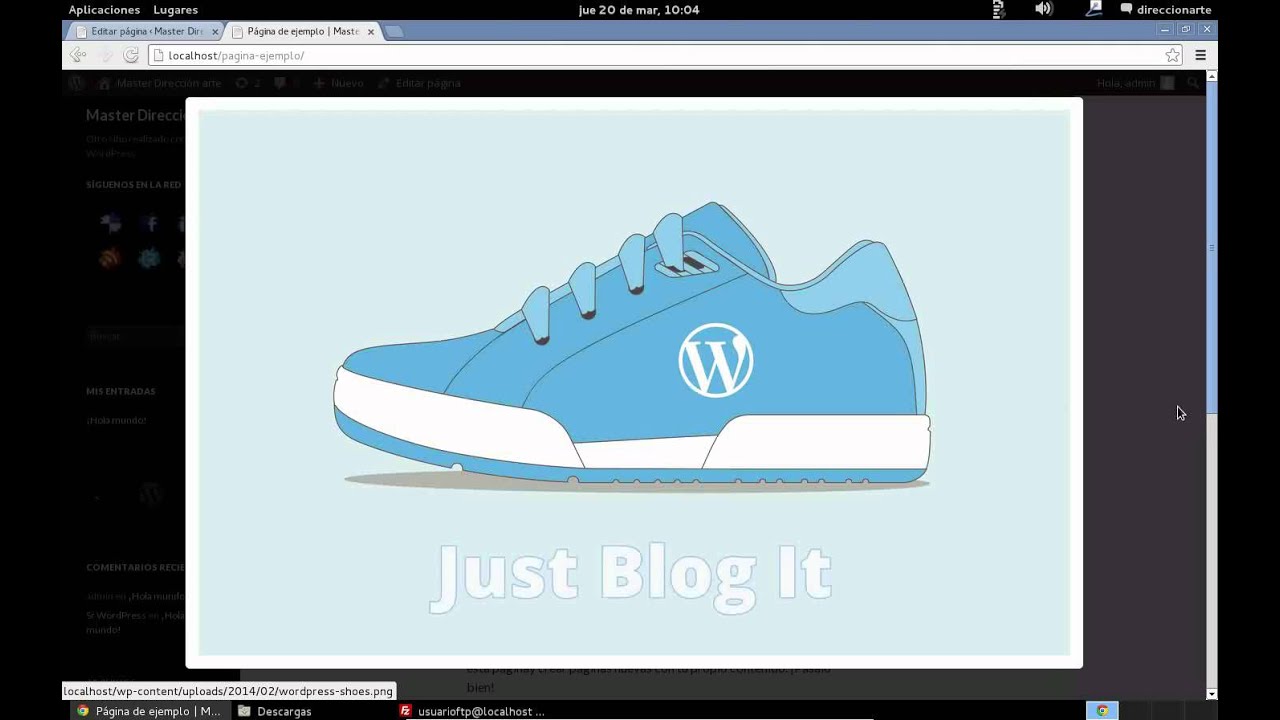Open a new browser tab

[394, 32]
